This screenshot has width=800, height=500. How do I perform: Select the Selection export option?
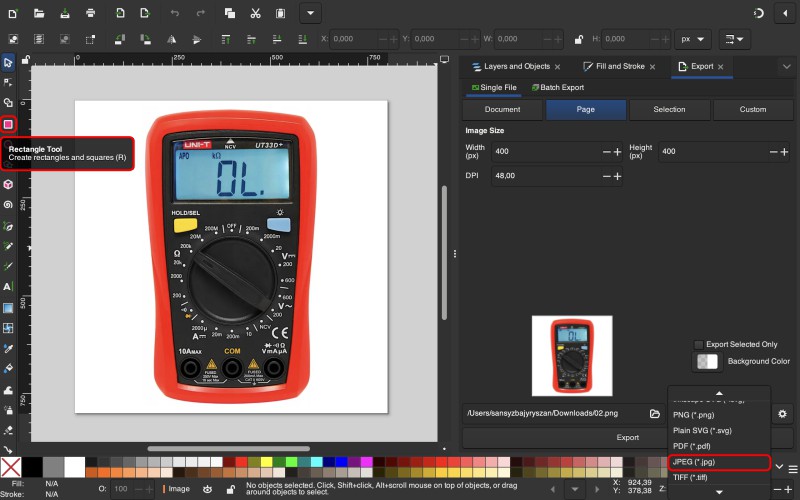point(669,109)
